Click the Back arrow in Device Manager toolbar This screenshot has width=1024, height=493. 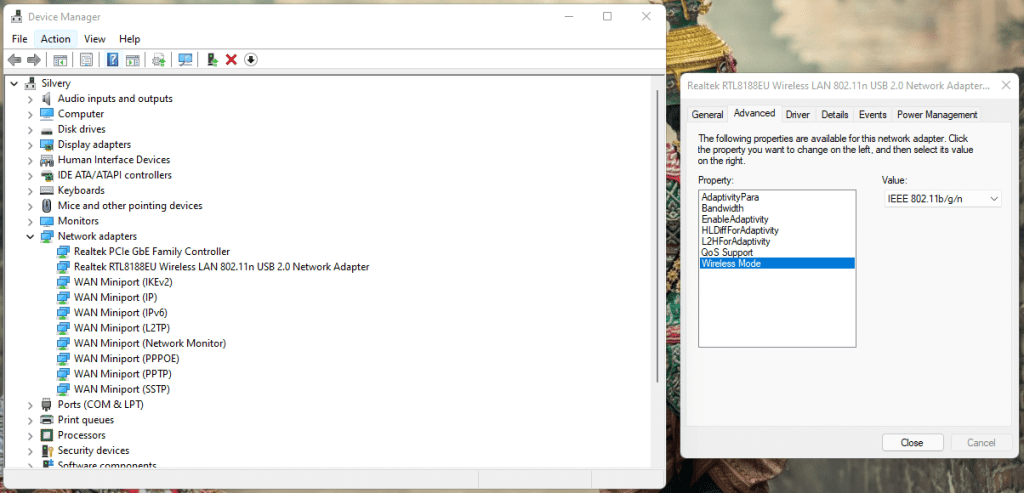pos(14,60)
